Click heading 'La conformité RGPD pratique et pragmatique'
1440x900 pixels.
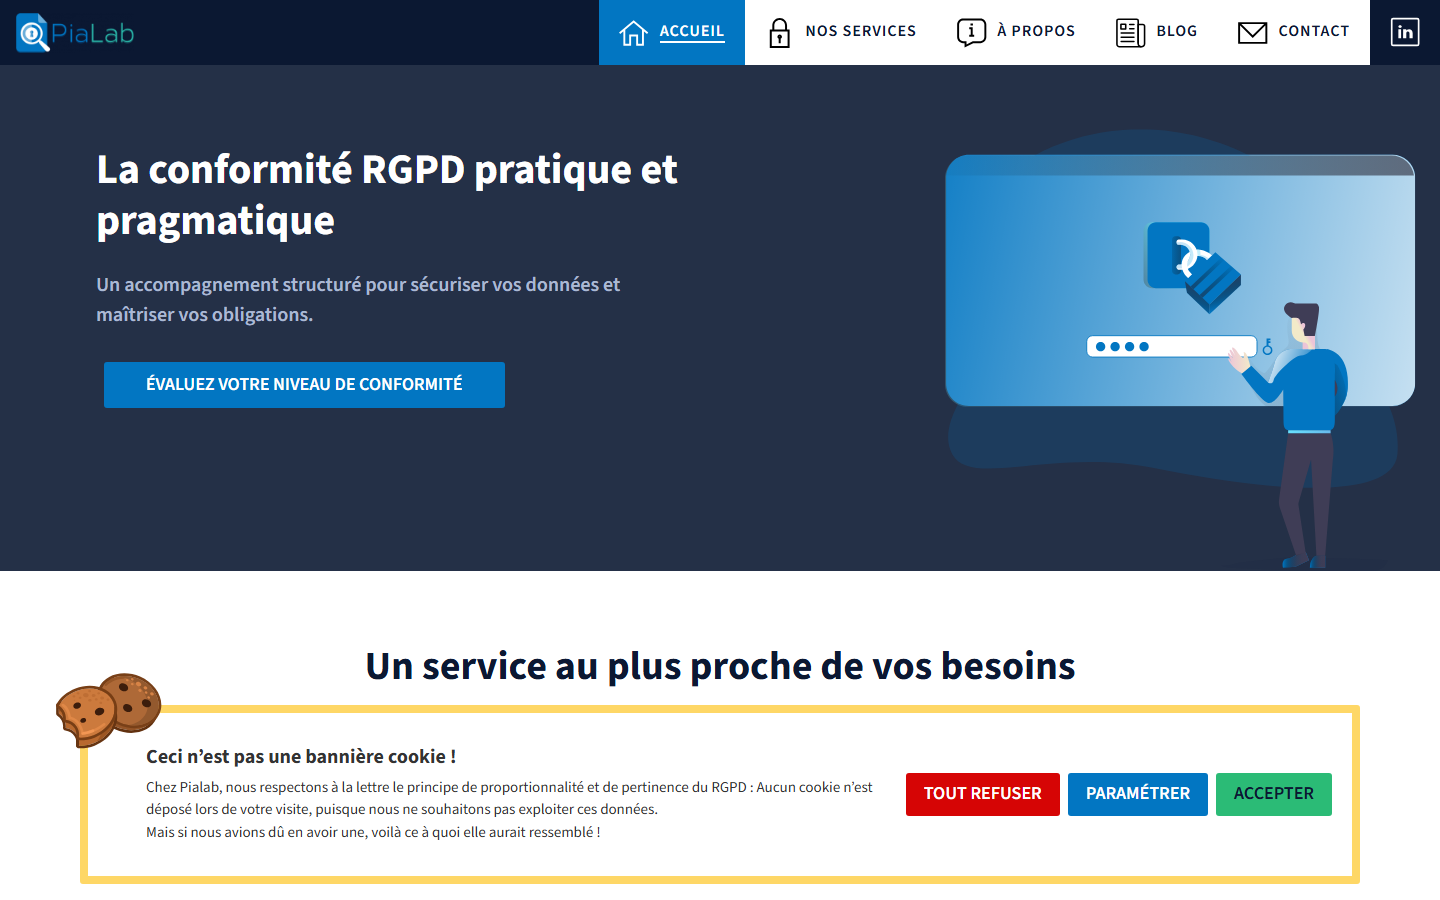pyautogui.click(x=387, y=195)
